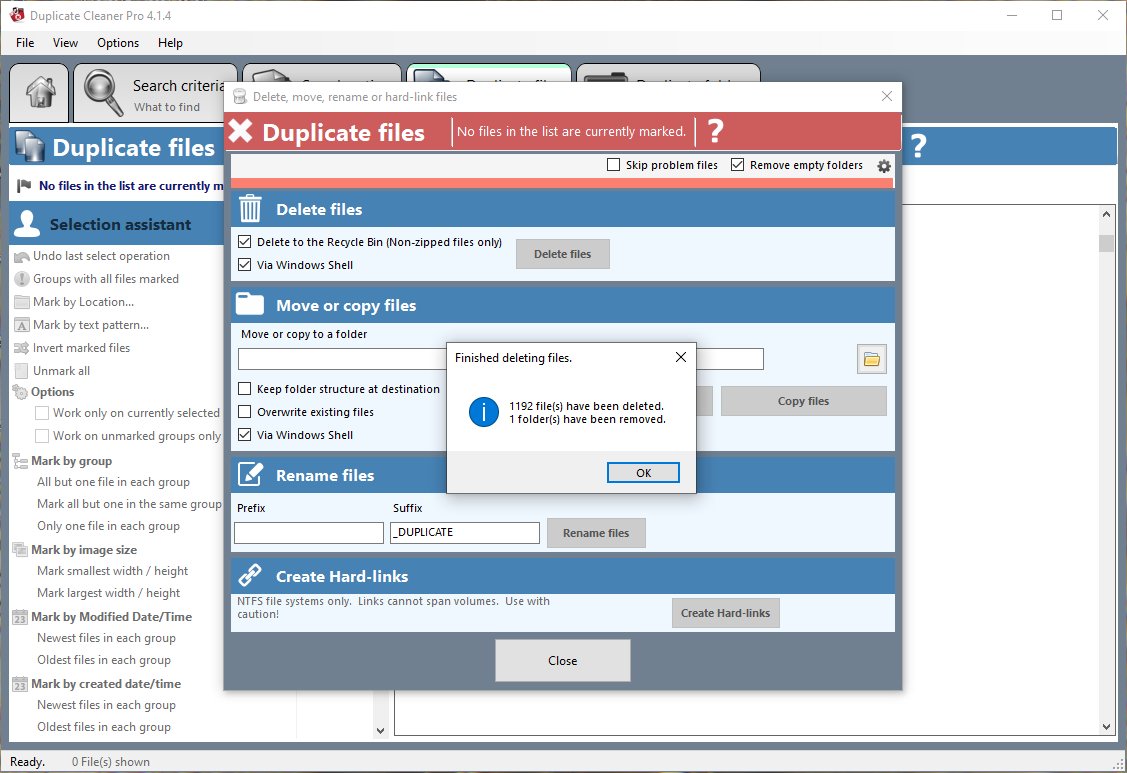This screenshot has height=773, width=1127.
Task: Open the Help menu
Action: pos(170,42)
